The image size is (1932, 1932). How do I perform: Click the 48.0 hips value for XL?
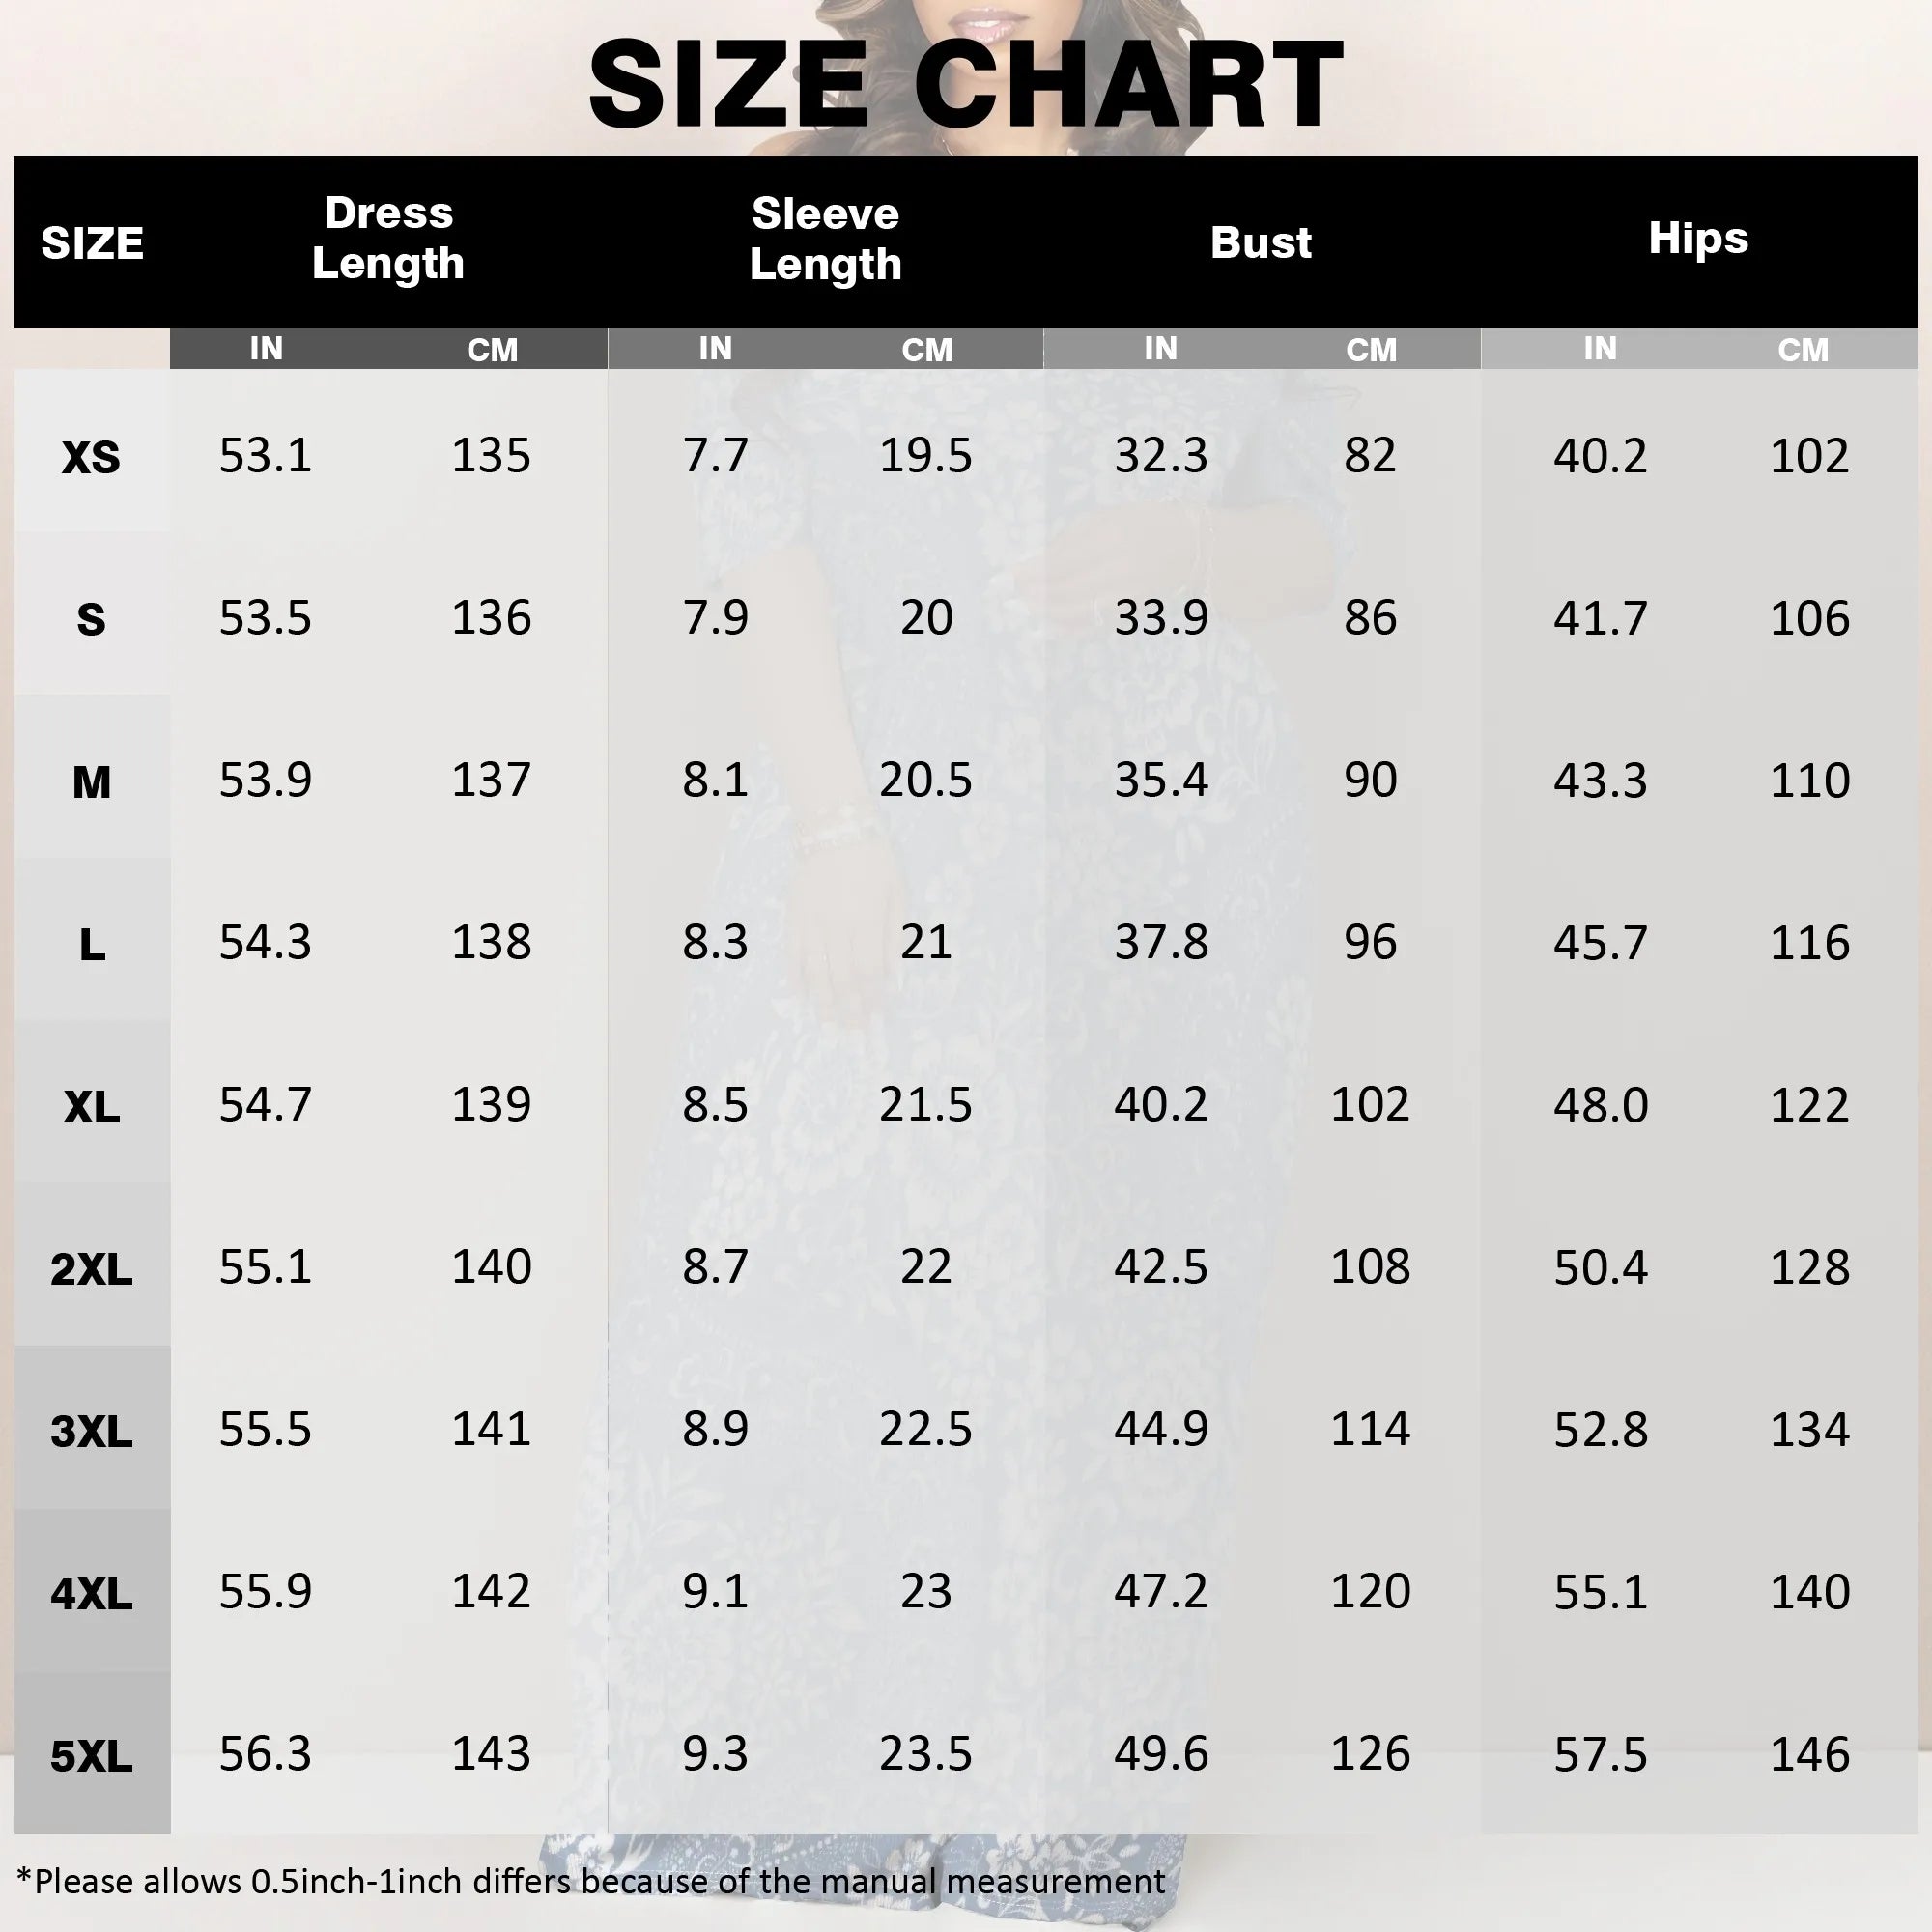click(x=1600, y=1105)
